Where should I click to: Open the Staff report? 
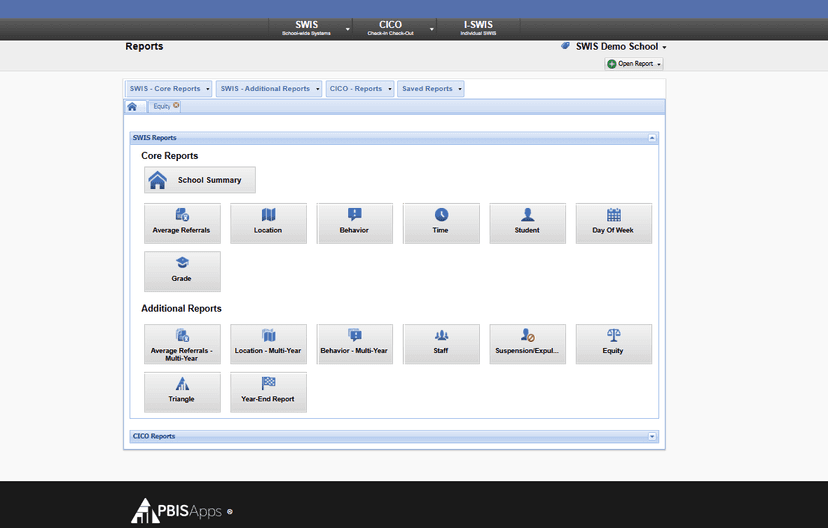click(441, 344)
